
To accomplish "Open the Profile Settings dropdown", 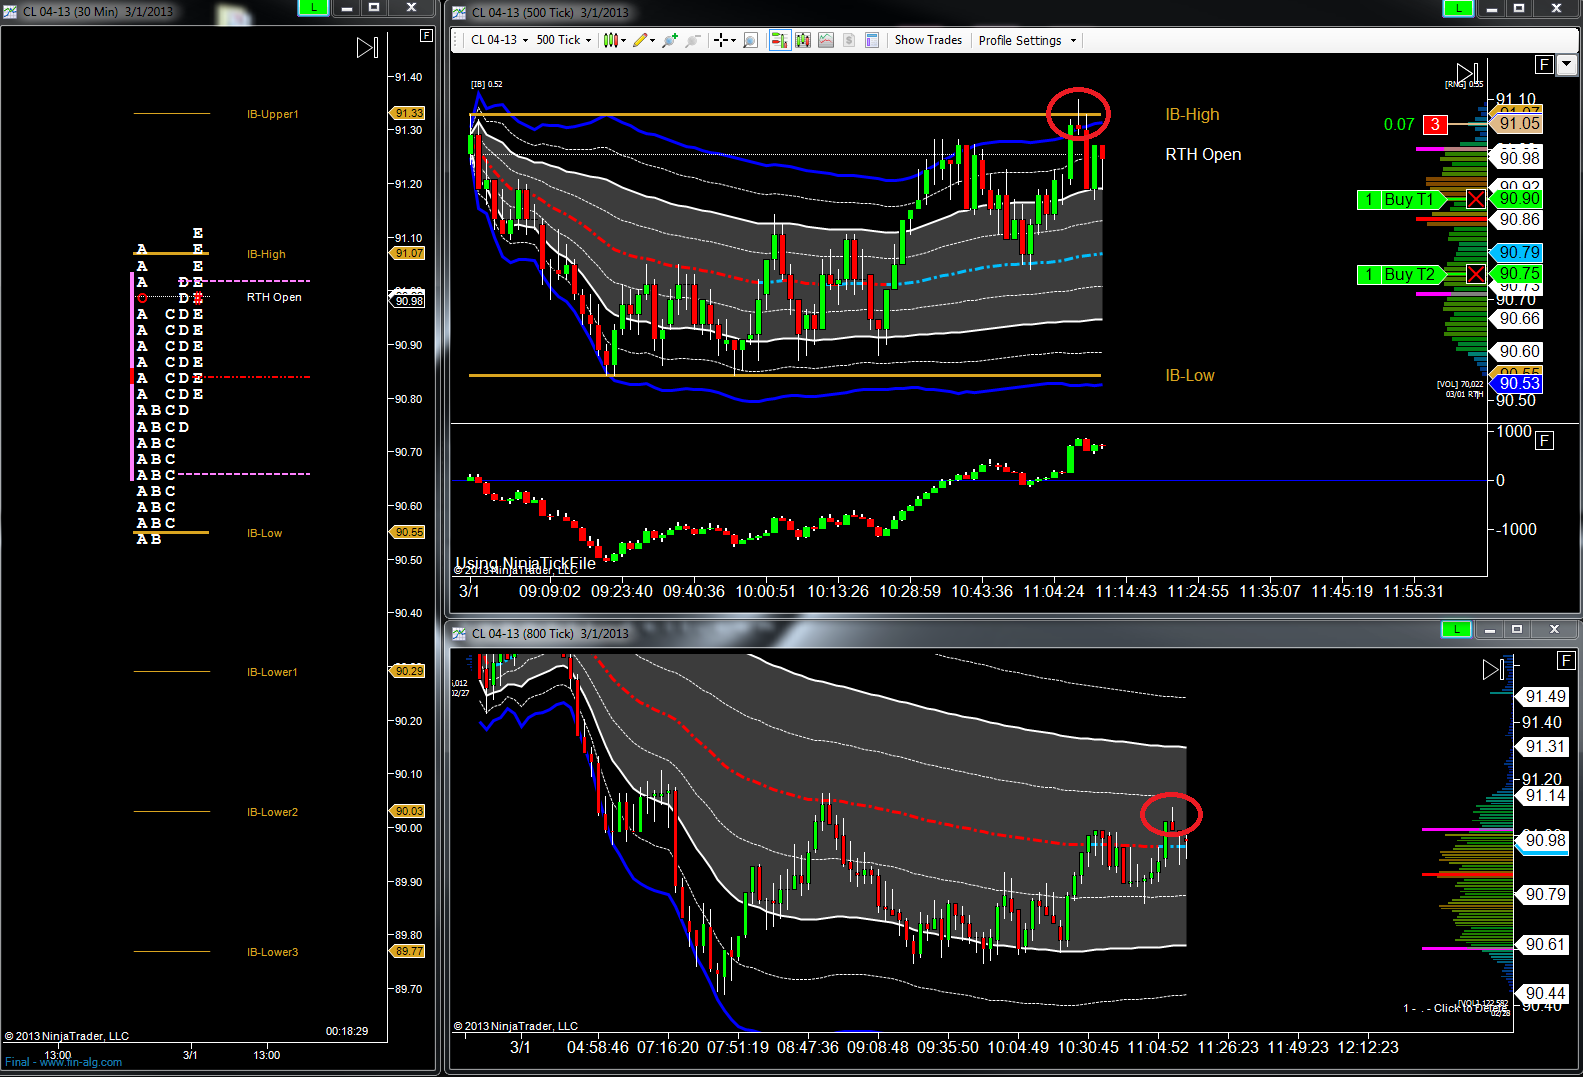I will (1027, 40).
